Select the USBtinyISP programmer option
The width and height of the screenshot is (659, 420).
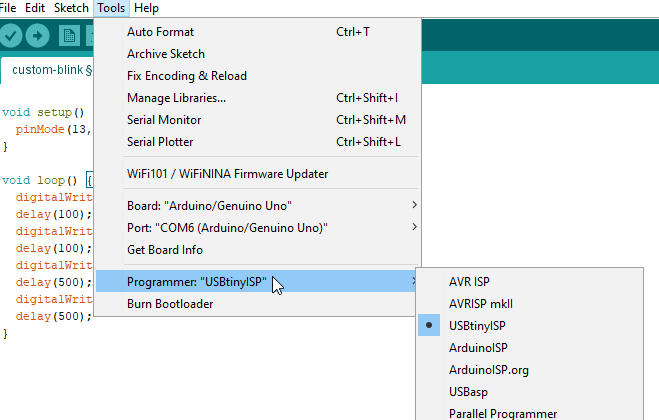coord(477,325)
